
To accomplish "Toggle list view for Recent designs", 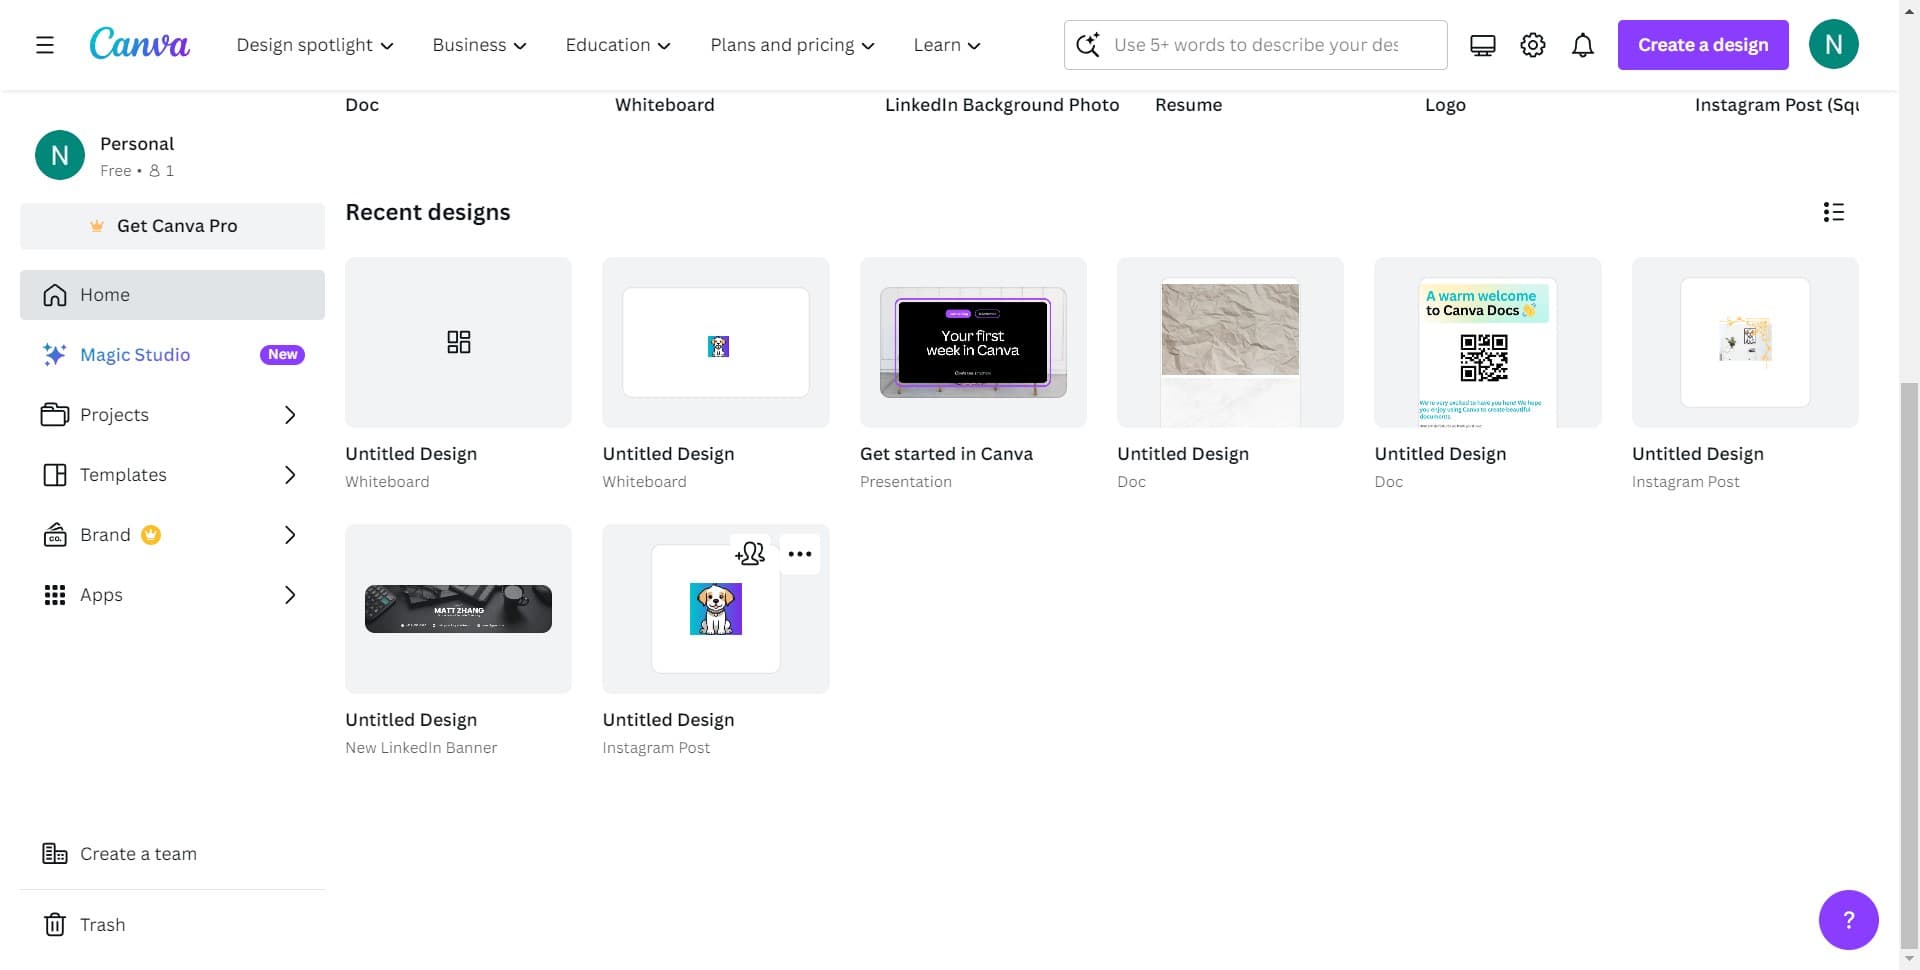I will click(x=1833, y=212).
